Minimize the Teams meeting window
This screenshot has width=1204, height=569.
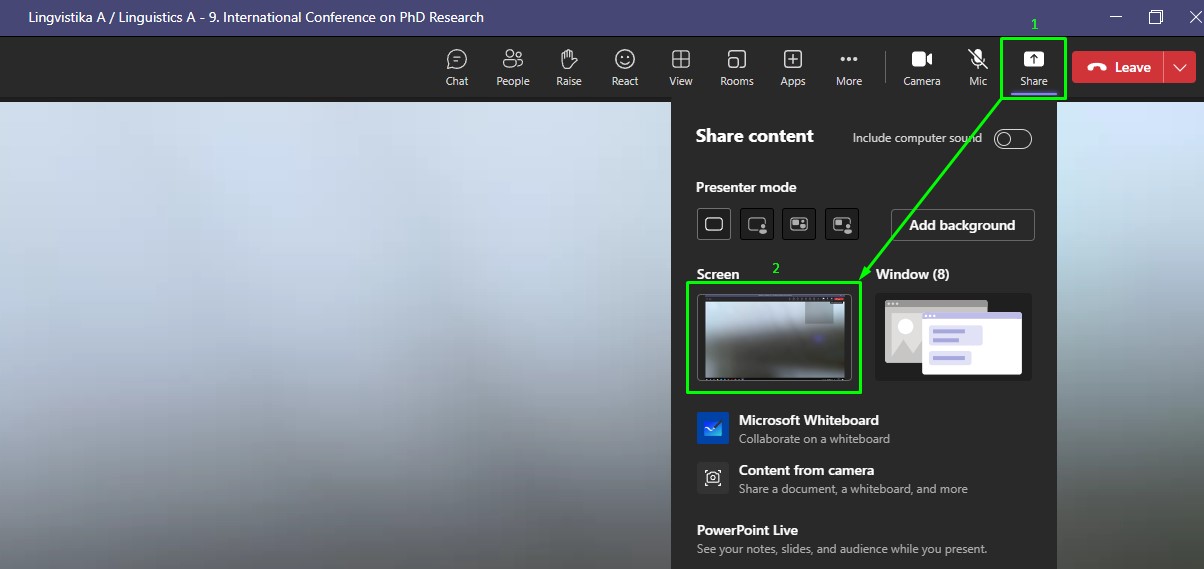1116,17
